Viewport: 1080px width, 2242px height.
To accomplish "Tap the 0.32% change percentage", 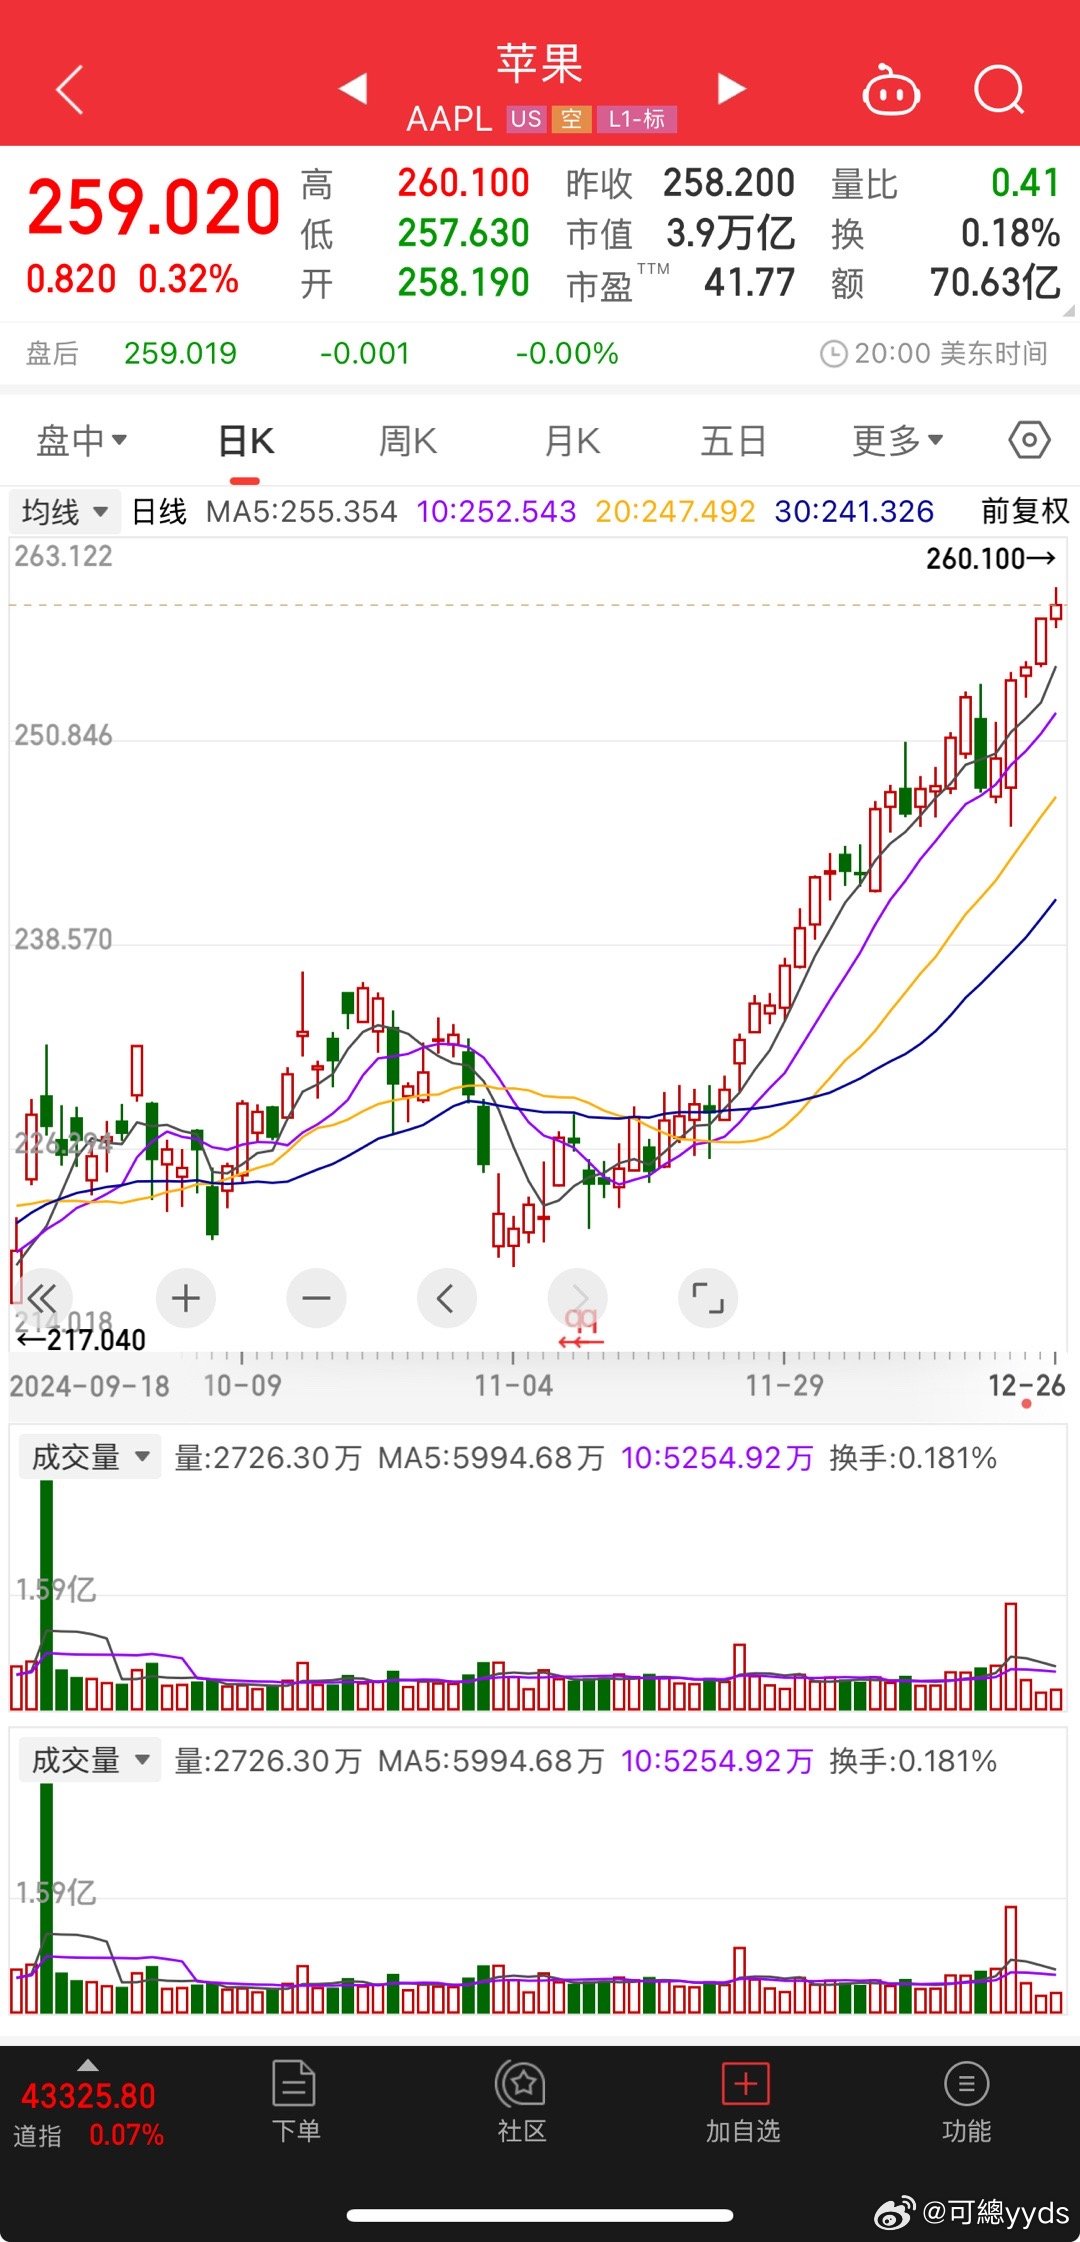I will [x=188, y=280].
